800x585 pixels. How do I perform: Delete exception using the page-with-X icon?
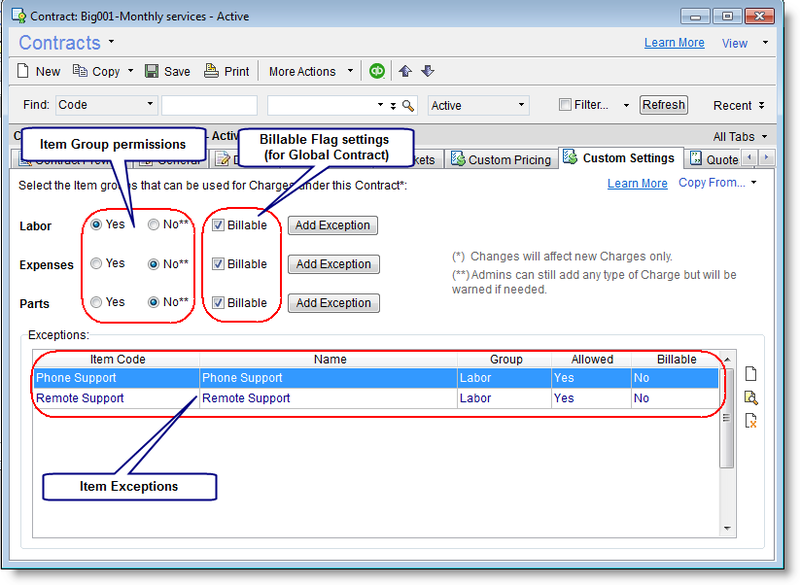click(751, 421)
